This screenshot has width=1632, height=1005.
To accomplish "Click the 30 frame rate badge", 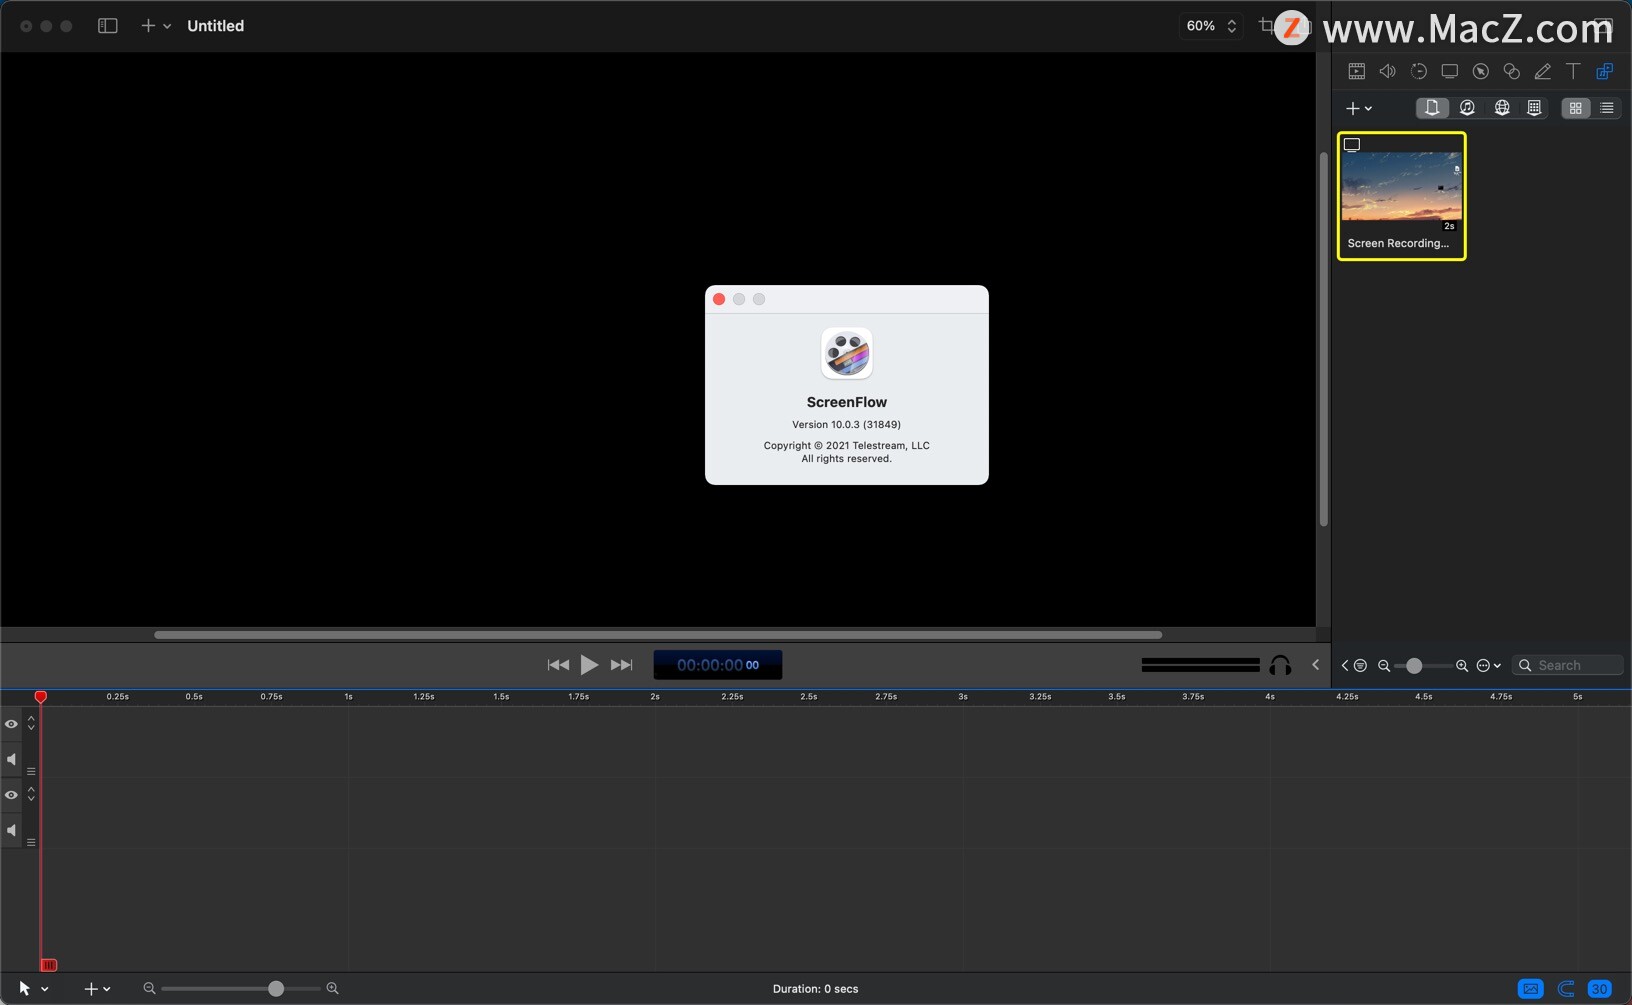I will coord(1599,989).
